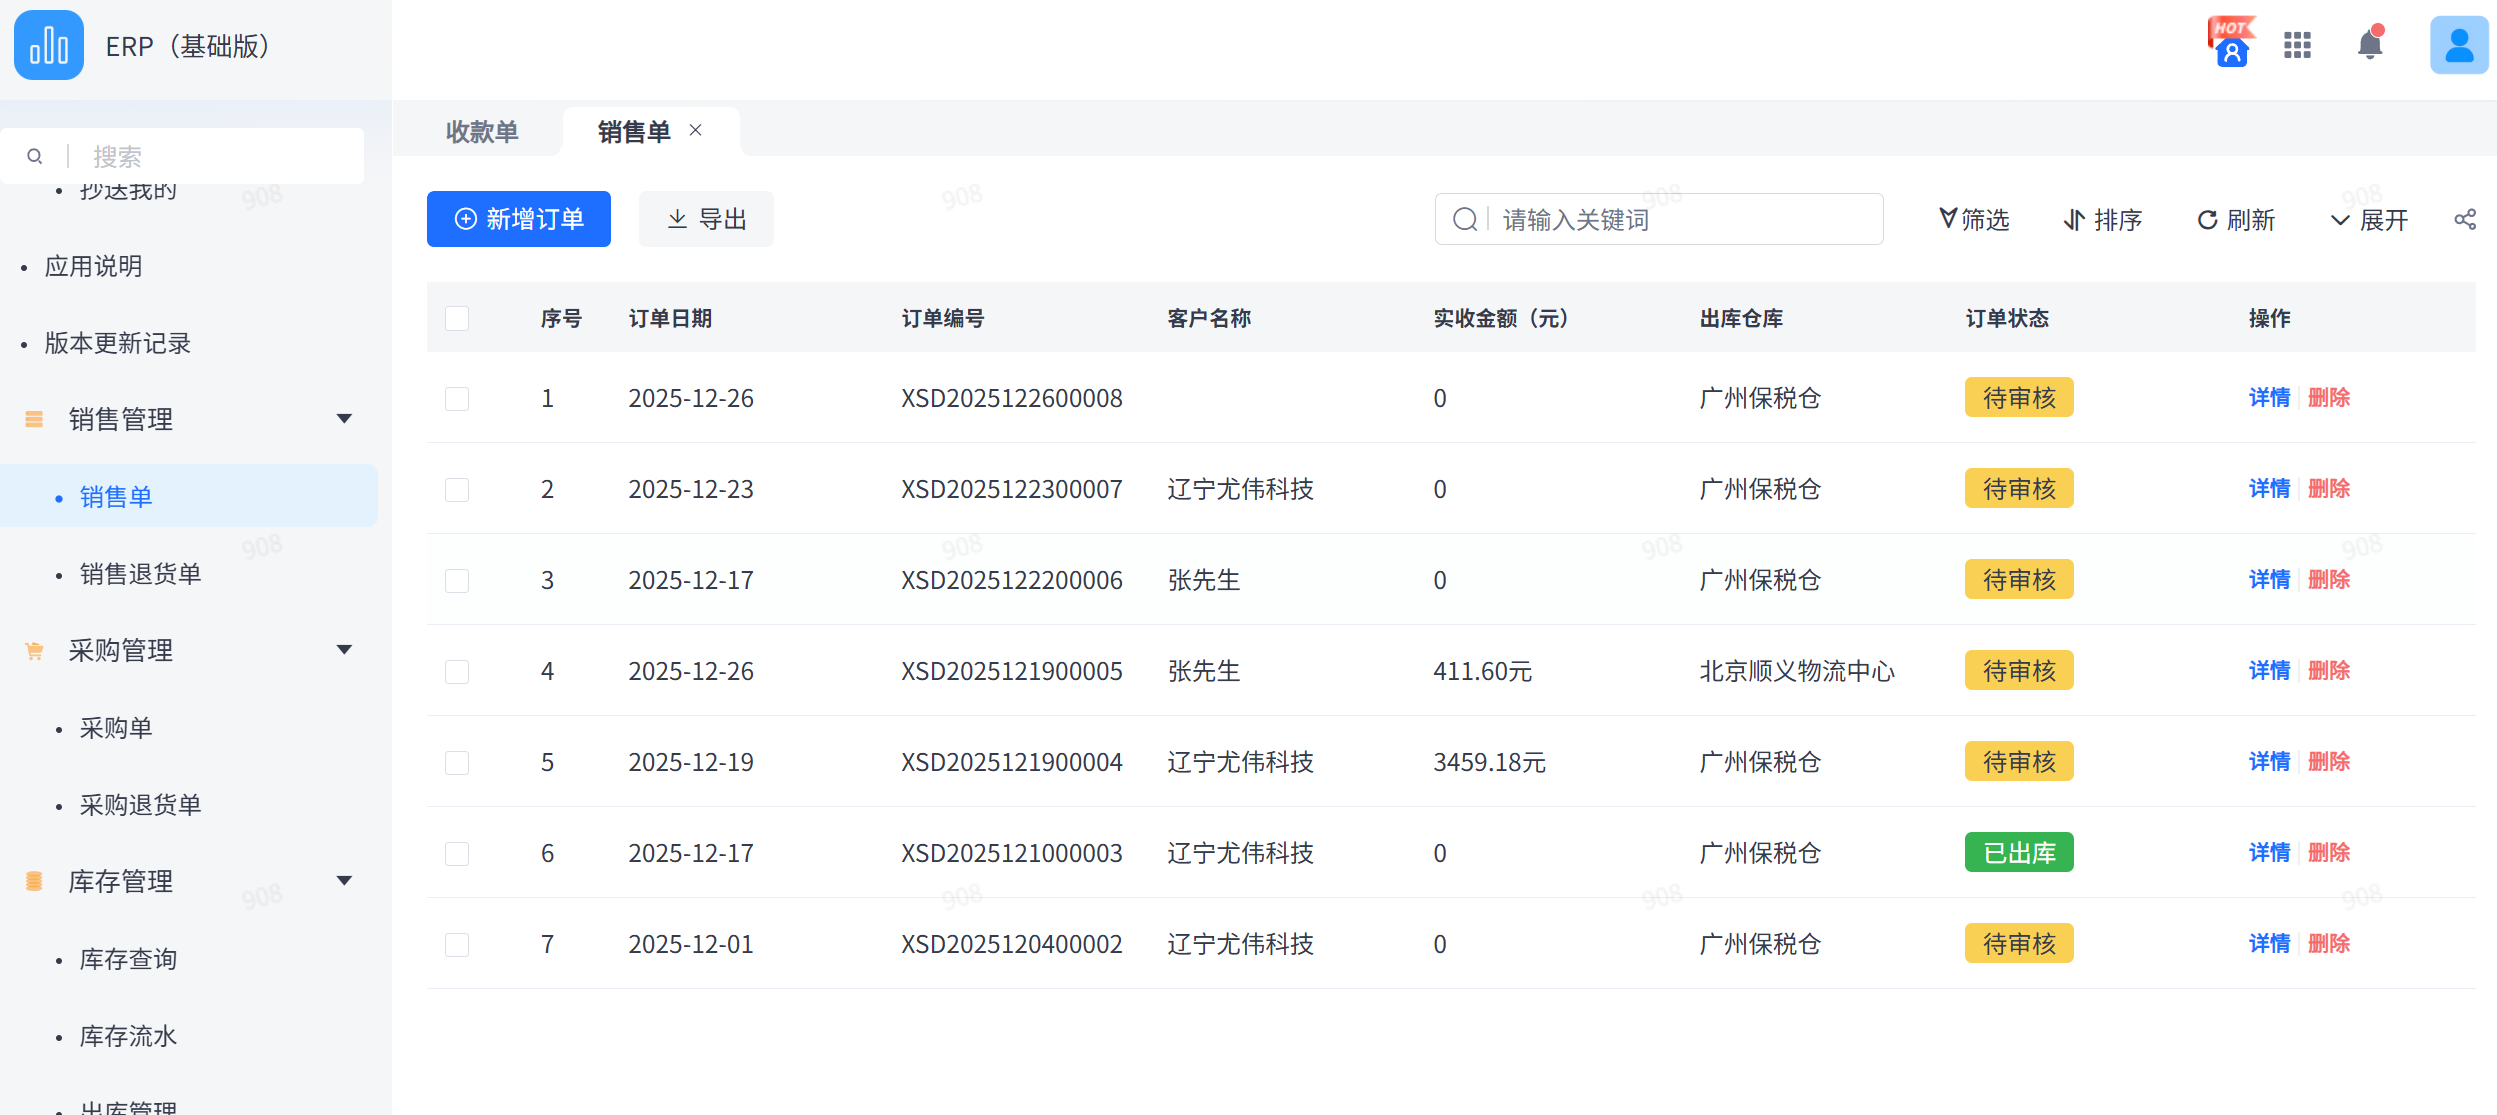Click the ERP logo icon
The image size is (2497, 1115).
click(49, 45)
